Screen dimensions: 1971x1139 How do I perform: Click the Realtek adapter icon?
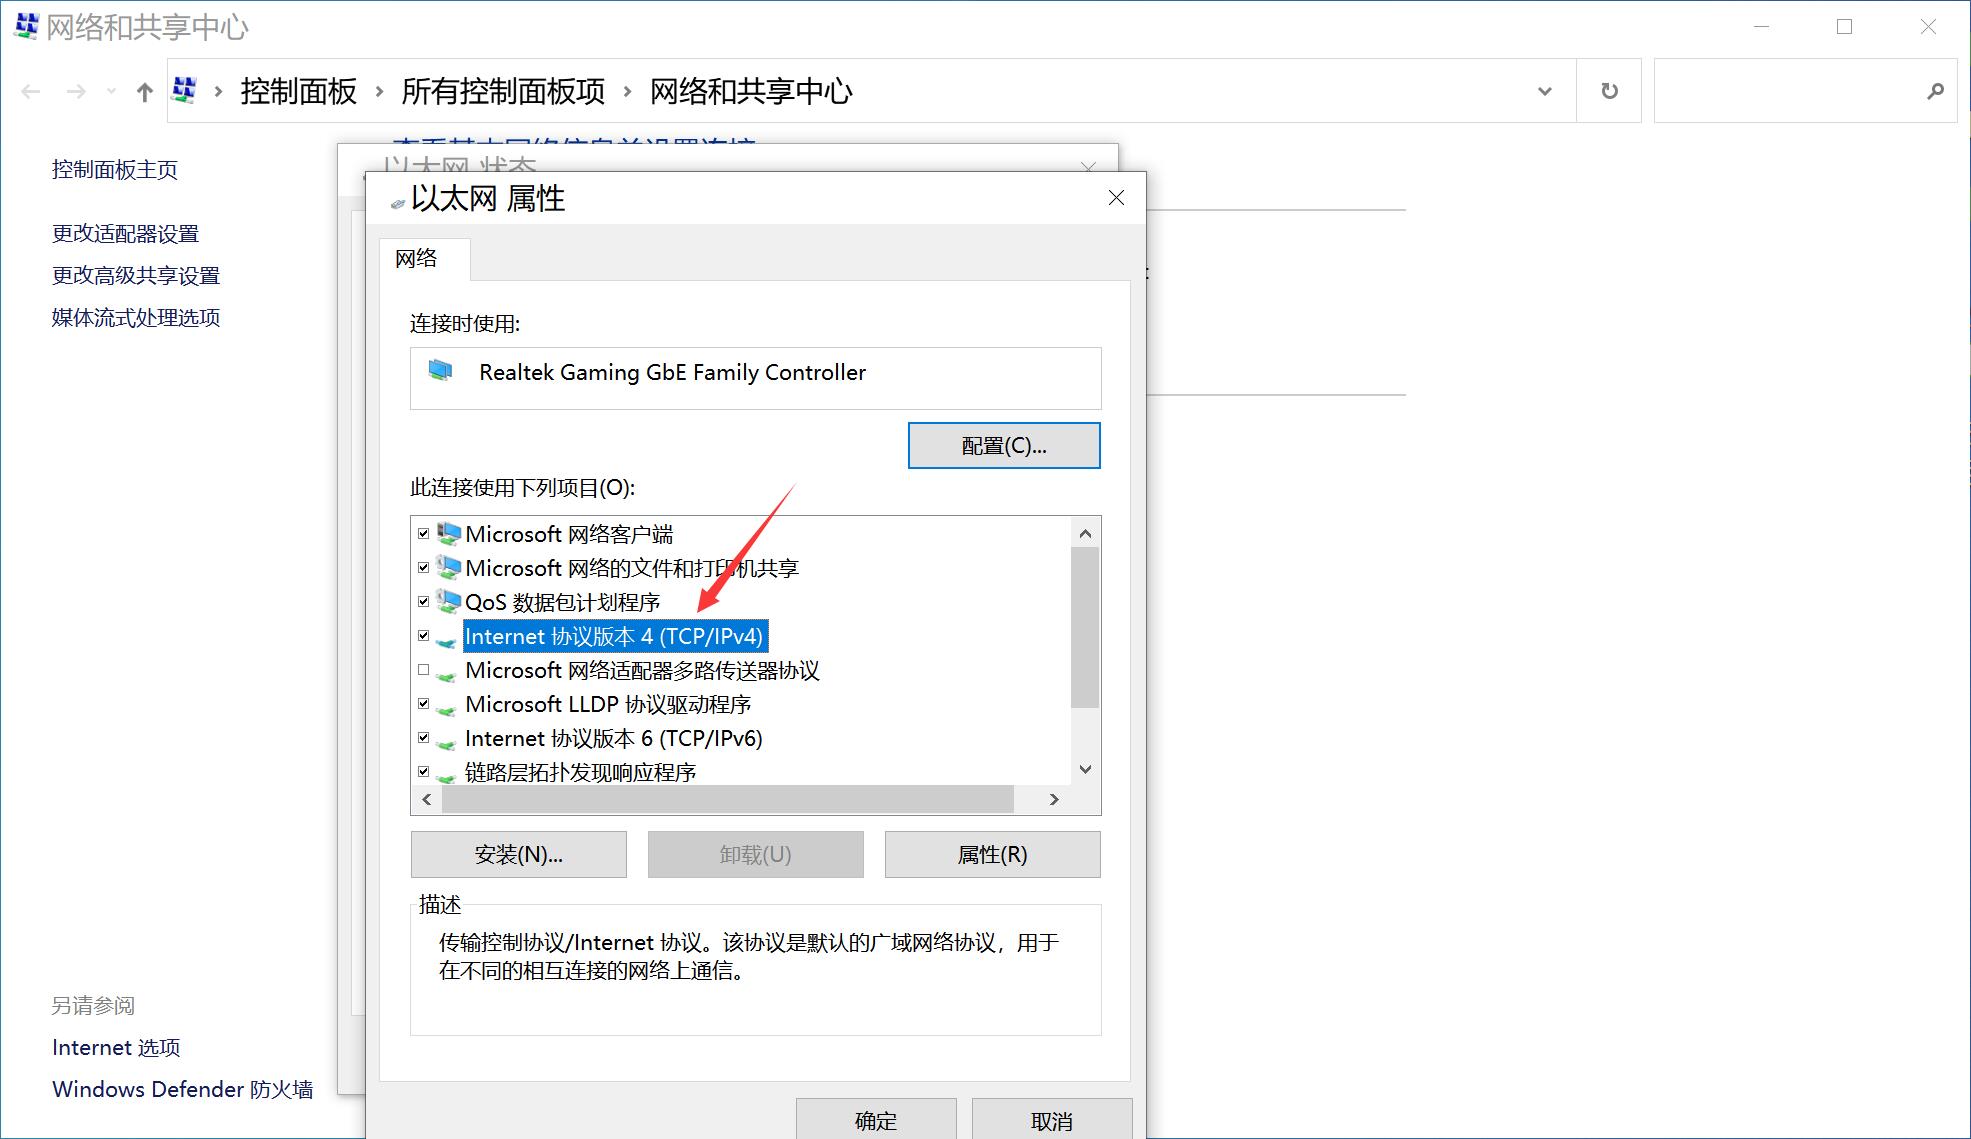click(441, 371)
